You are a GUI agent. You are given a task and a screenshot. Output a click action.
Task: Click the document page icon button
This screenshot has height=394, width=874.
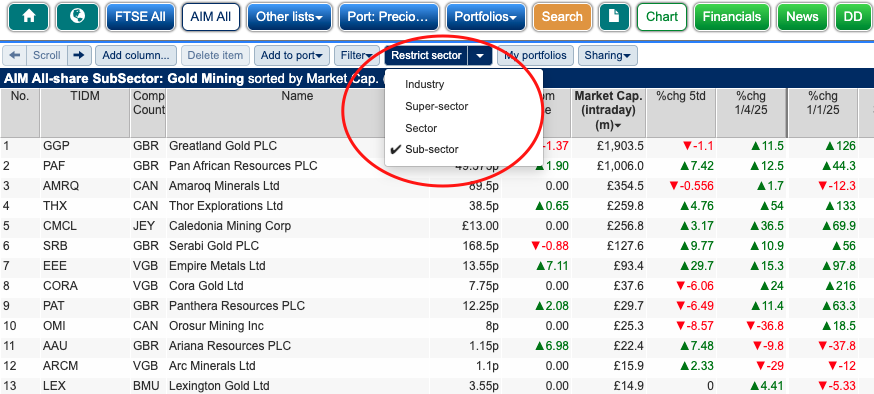[614, 17]
